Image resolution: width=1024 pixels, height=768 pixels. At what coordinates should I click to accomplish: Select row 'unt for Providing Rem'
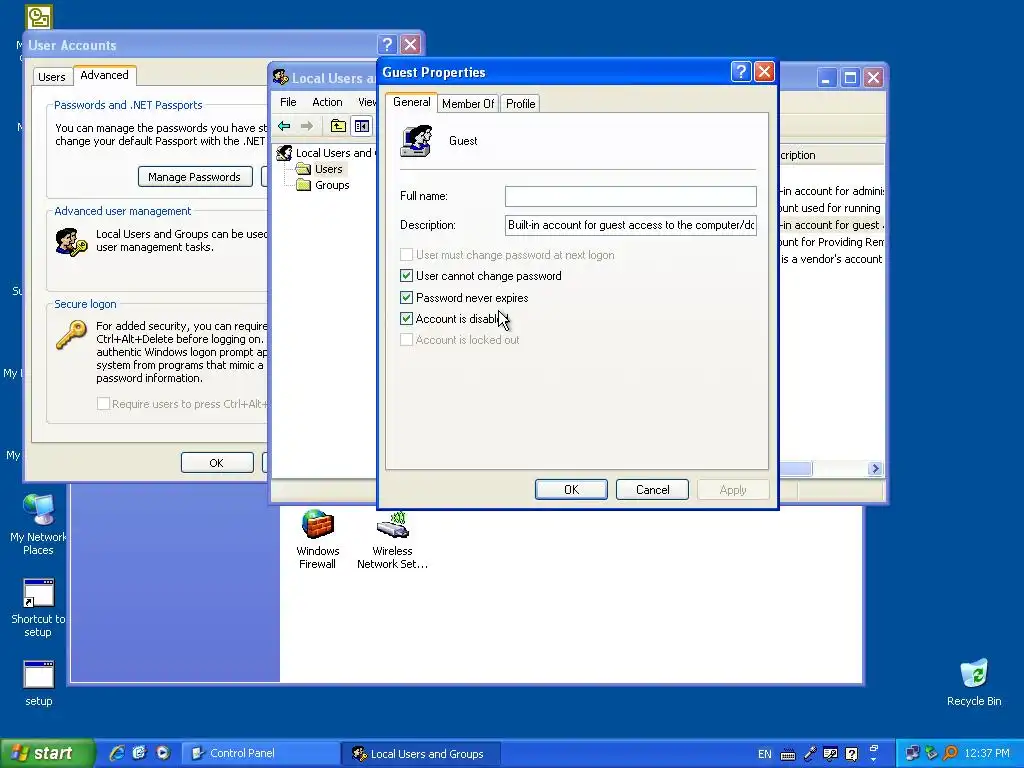point(831,242)
